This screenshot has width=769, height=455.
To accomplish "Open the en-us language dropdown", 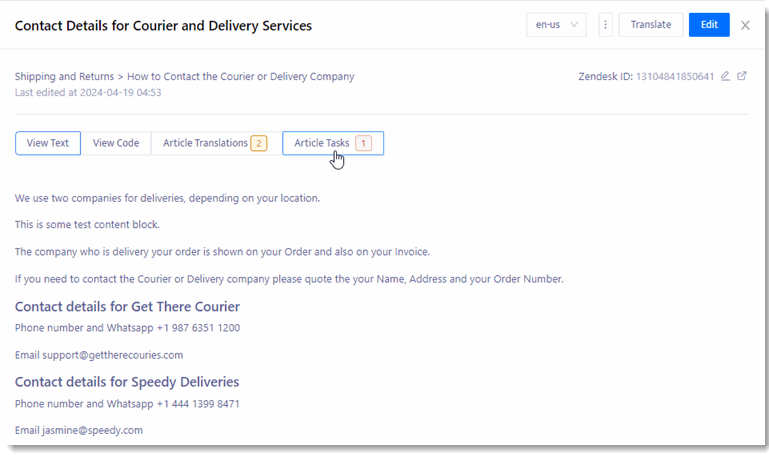I will click(556, 25).
